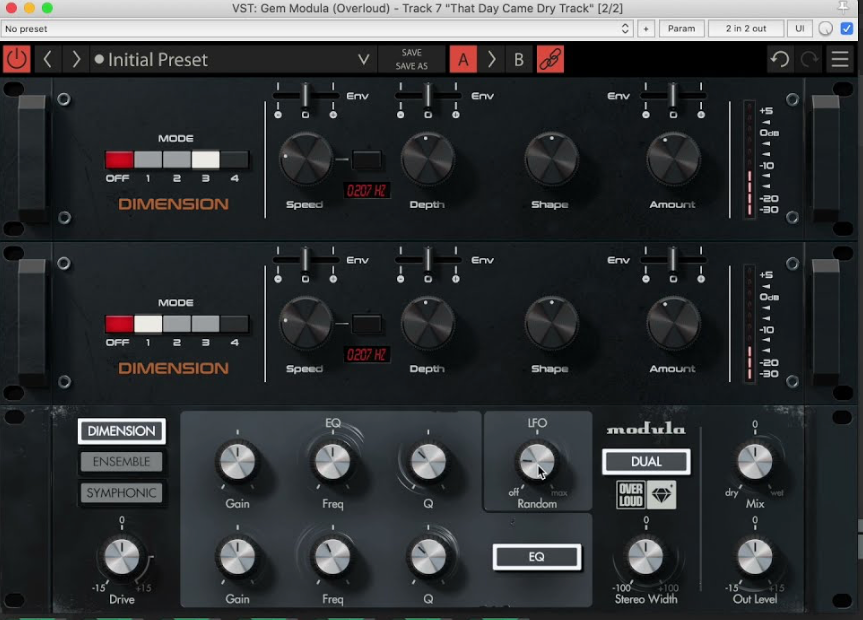Click top unit Speed Env slider

[305, 96]
